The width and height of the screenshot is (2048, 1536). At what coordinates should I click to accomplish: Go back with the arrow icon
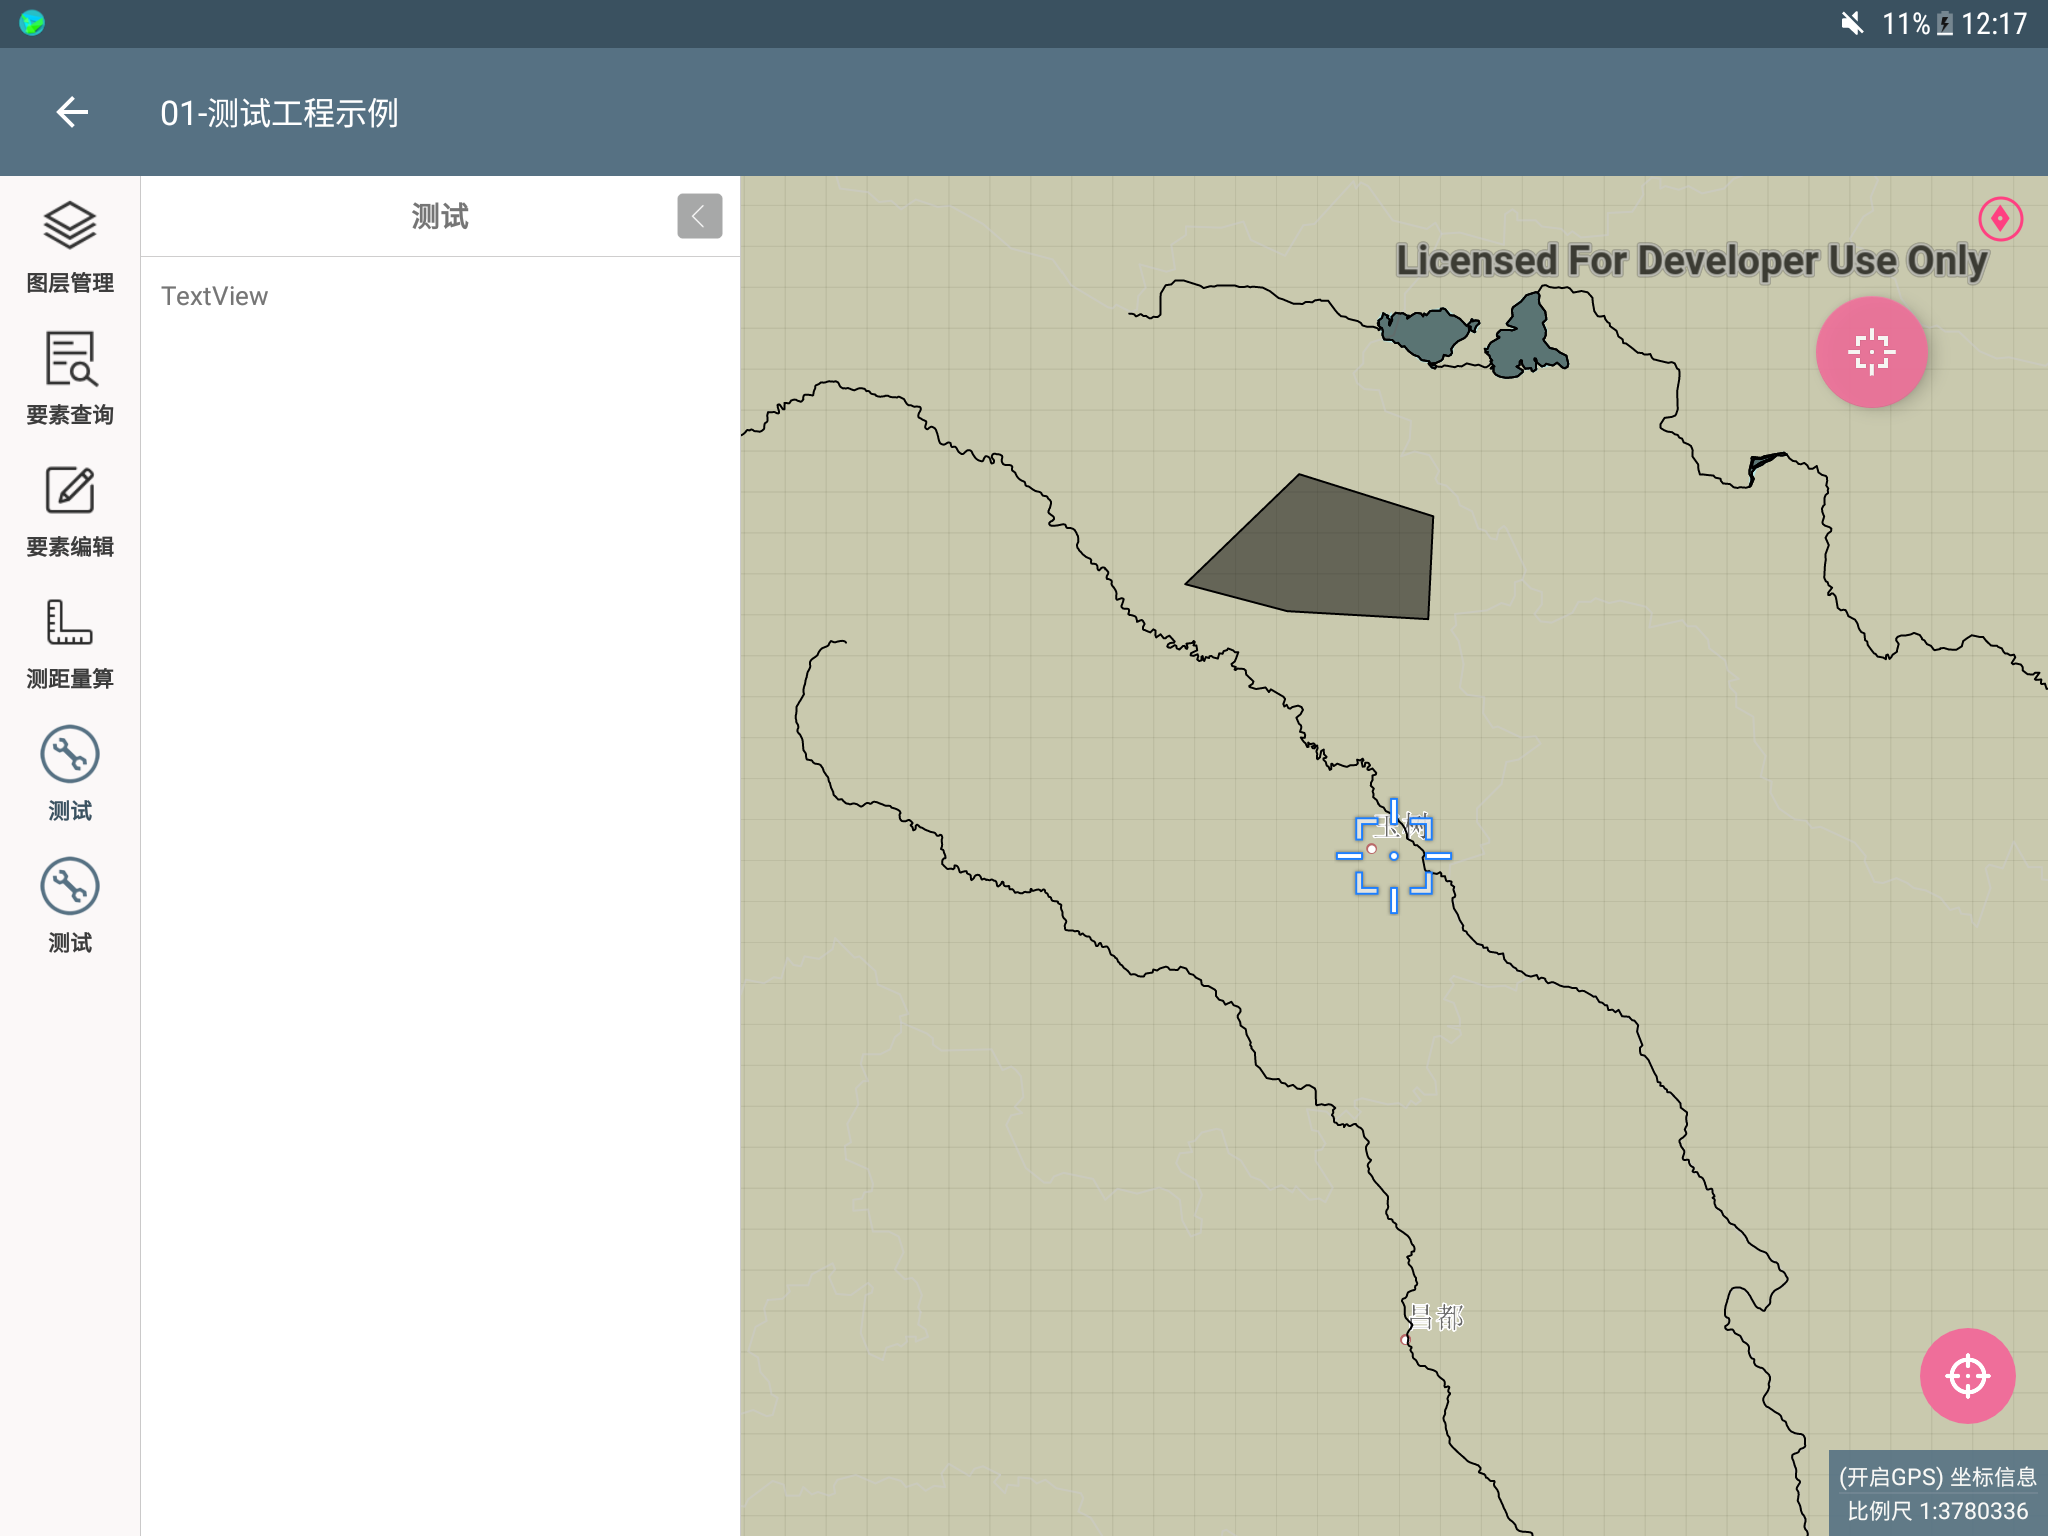point(72,112)
